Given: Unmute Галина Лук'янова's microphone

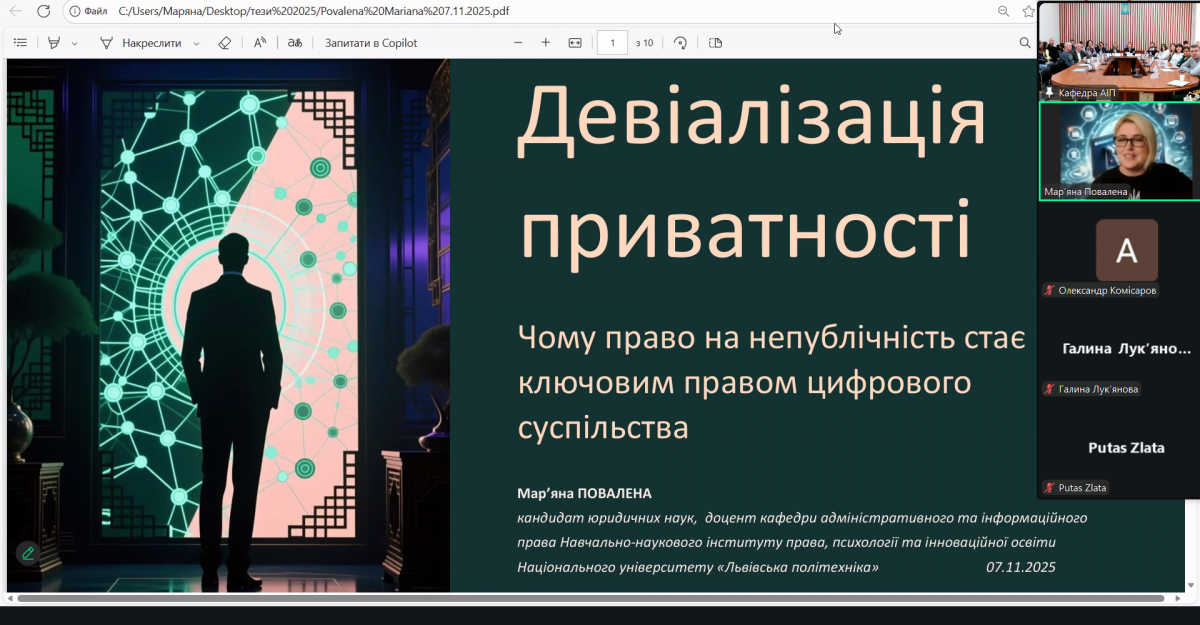Looking at the screenshot, I should tap(1048, 389).
